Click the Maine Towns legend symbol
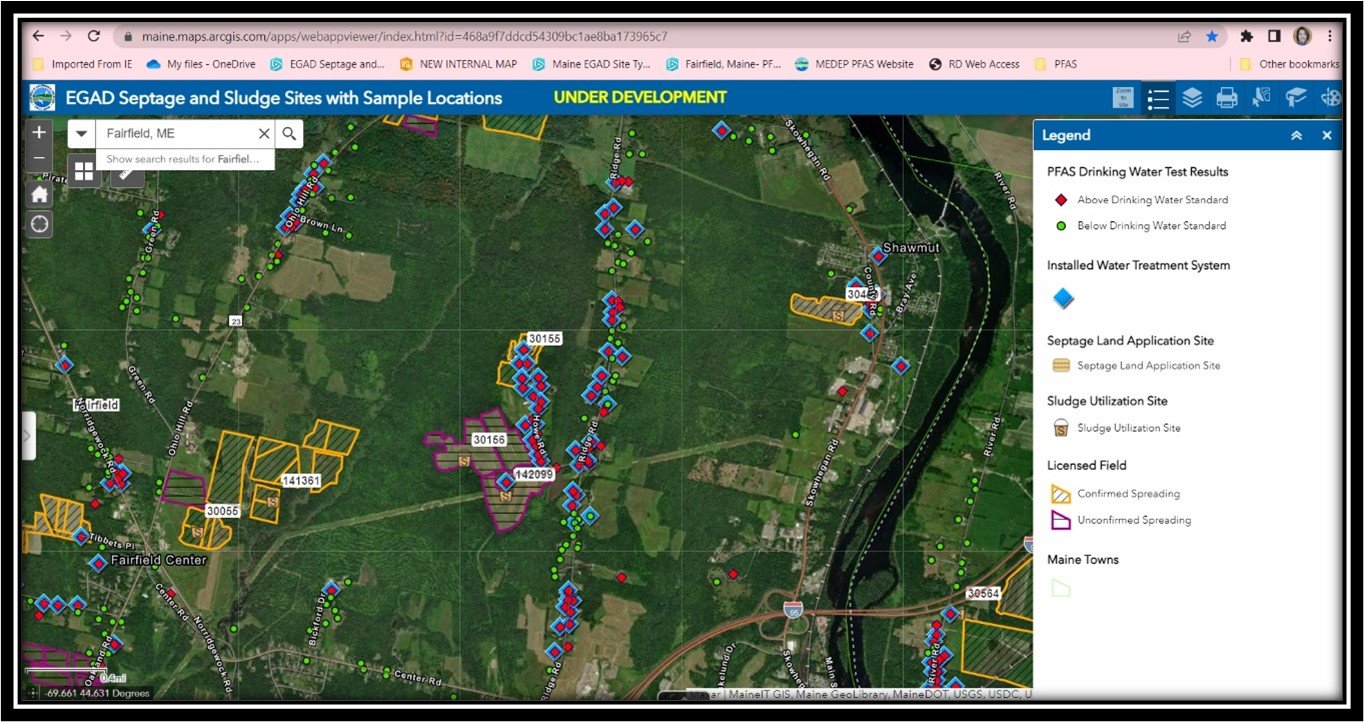 [x=1061, y=588]
